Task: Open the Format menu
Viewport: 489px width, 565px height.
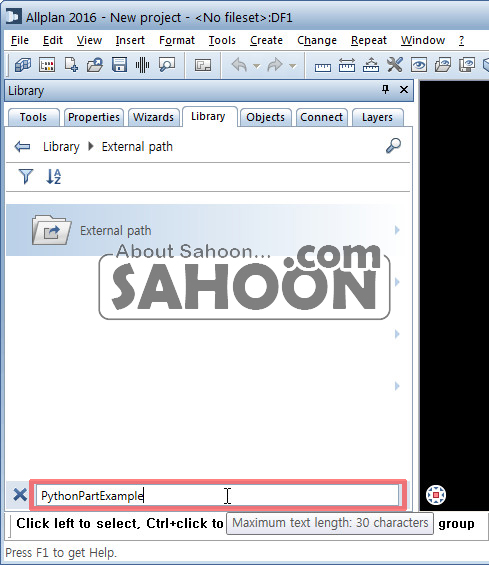Action: coord(177,40)
